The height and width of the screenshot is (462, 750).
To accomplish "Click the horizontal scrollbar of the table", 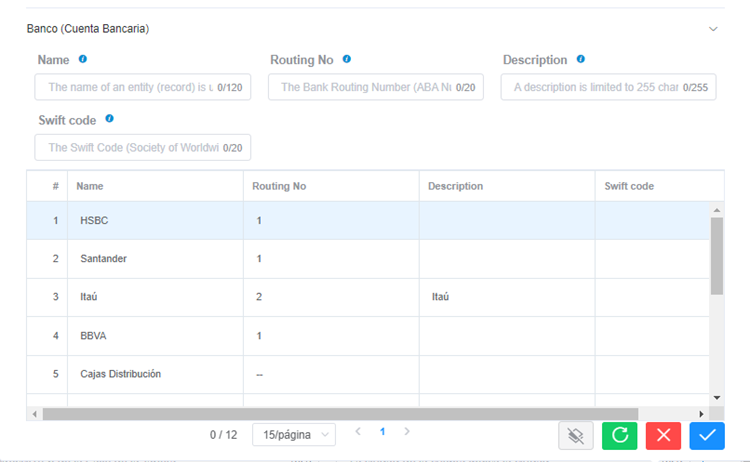I will click(x=340, y=414).
